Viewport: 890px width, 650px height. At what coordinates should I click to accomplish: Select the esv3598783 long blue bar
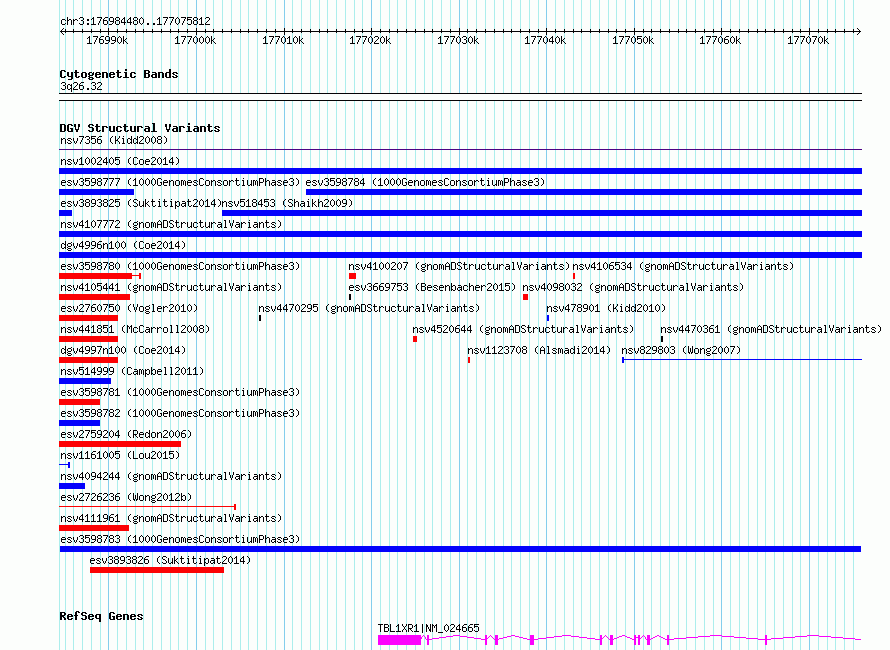pyautogui.click(x=460, y=549)
